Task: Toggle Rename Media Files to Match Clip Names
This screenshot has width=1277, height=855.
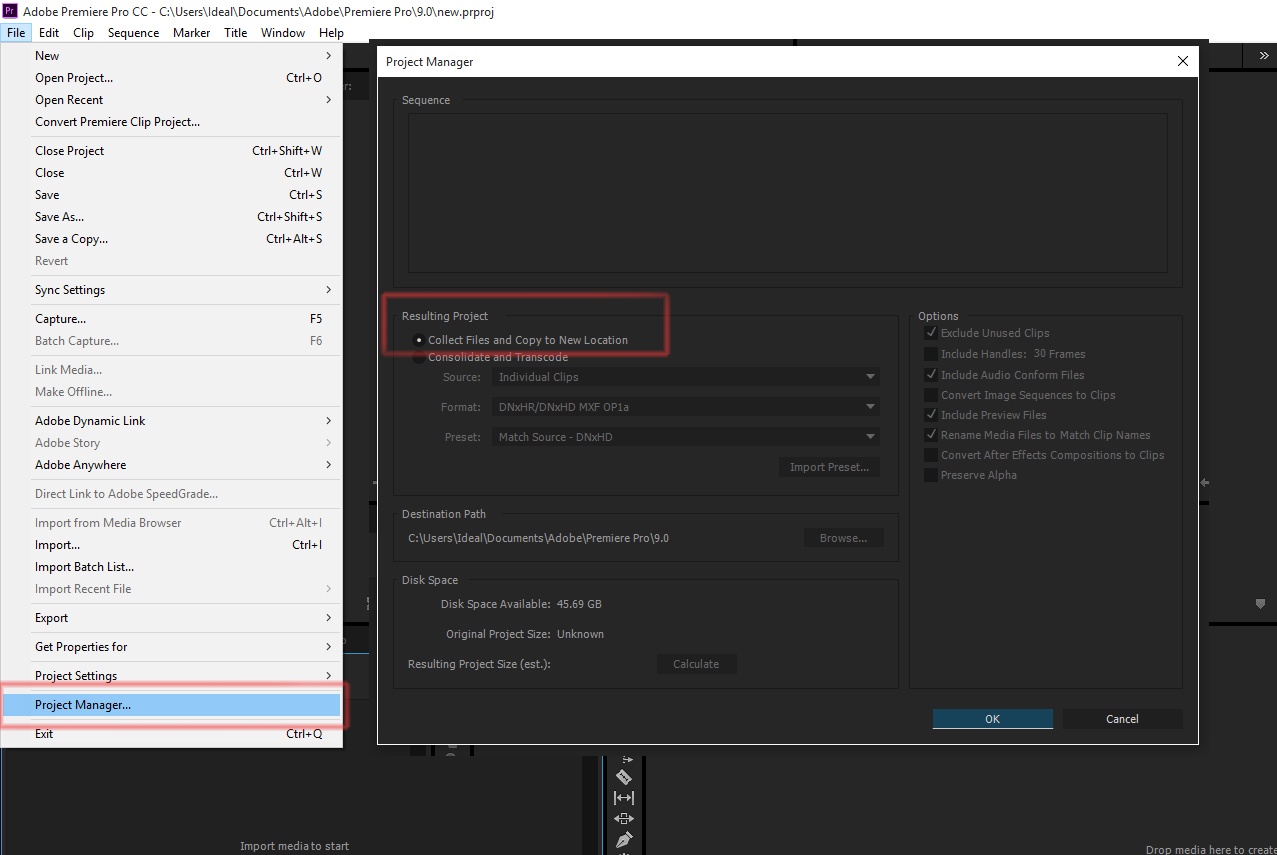Action: click(x=931, y=435)
